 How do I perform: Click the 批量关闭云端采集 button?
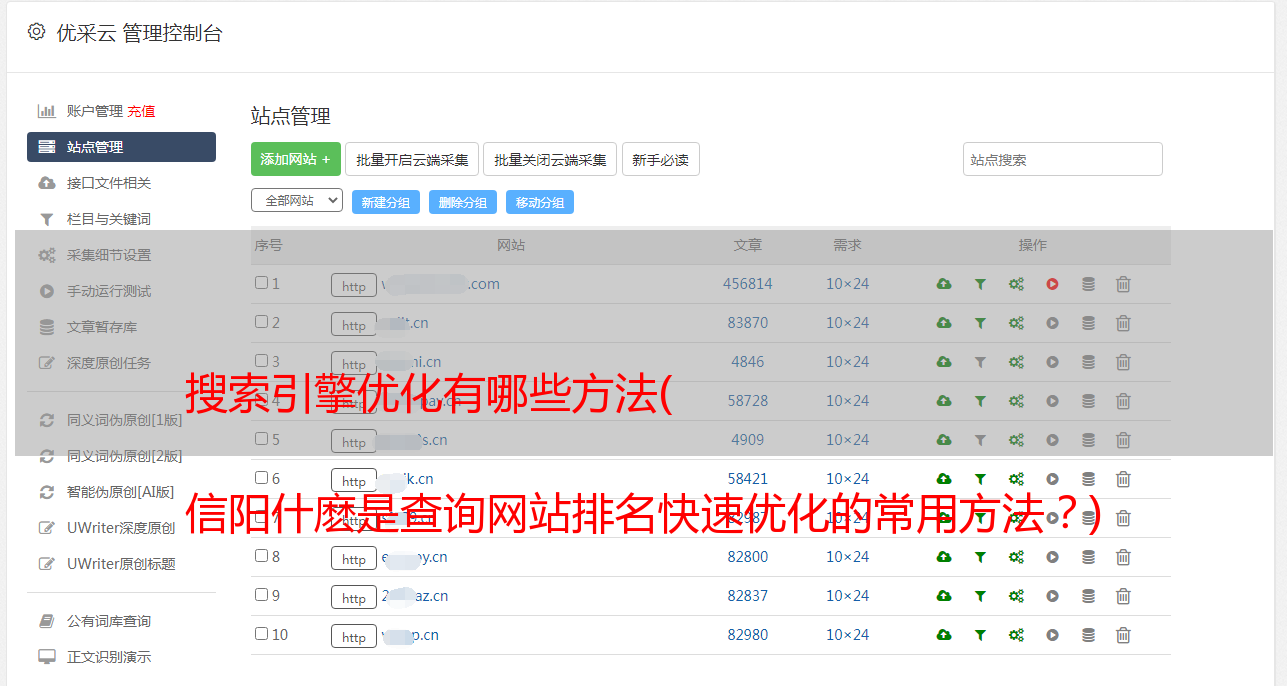pos(550,159)
